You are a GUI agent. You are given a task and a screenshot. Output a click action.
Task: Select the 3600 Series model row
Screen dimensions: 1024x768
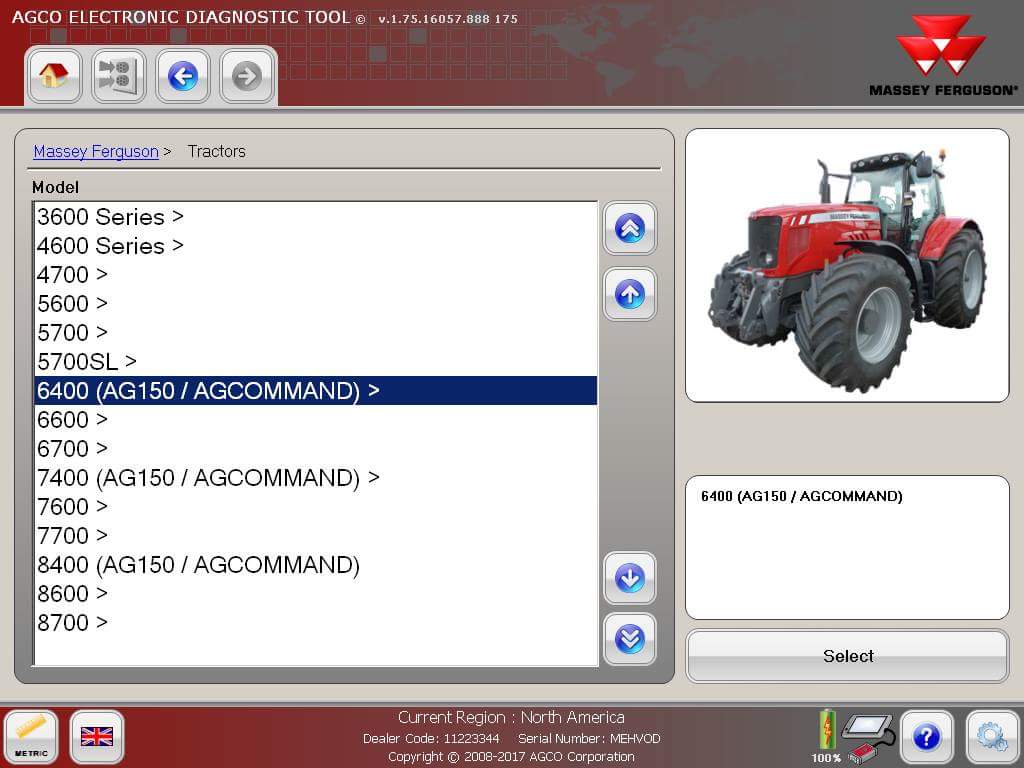315,217
